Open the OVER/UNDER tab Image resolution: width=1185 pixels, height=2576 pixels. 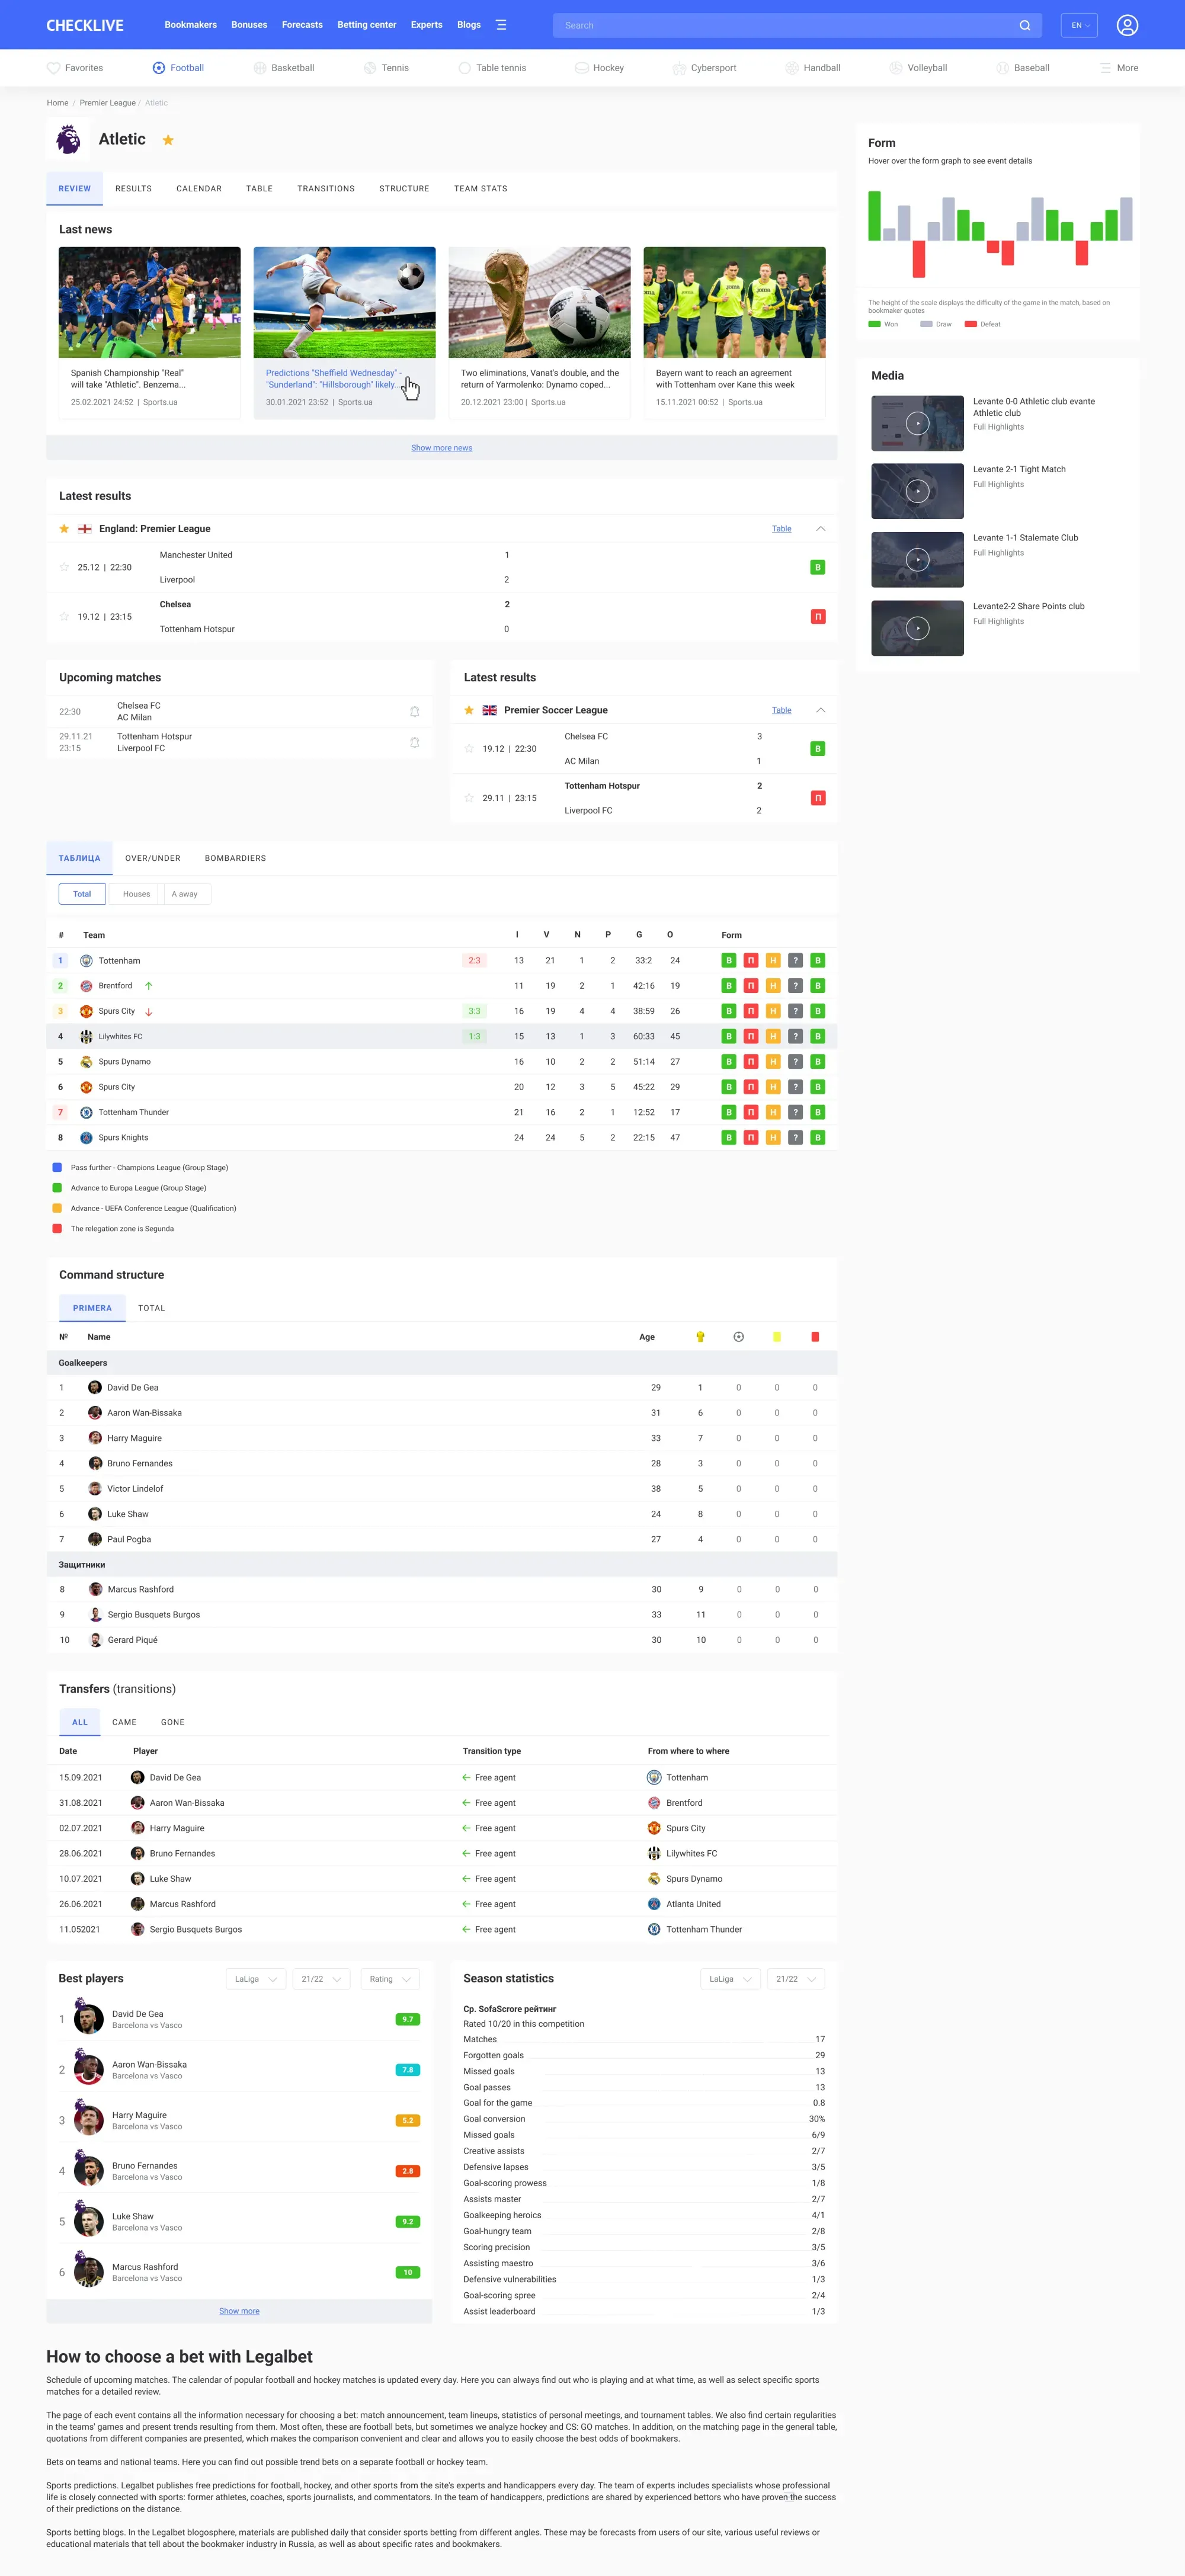(152, 858)
